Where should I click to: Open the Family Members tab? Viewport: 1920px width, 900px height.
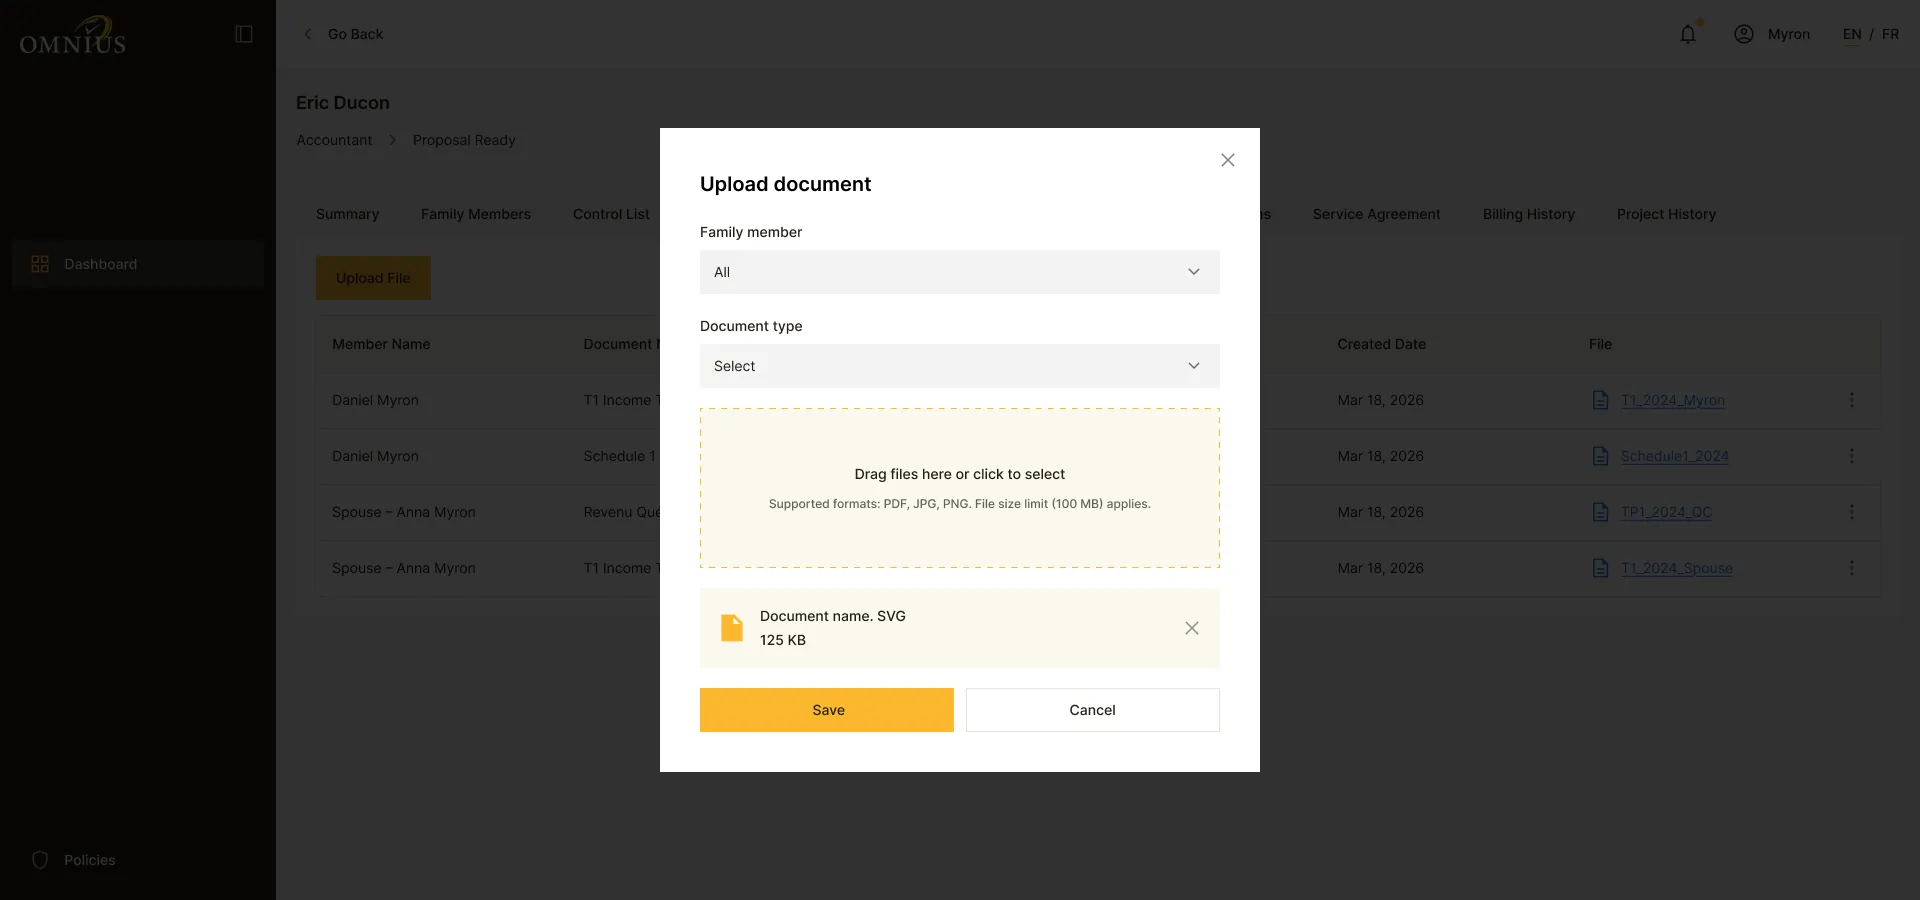476,214
